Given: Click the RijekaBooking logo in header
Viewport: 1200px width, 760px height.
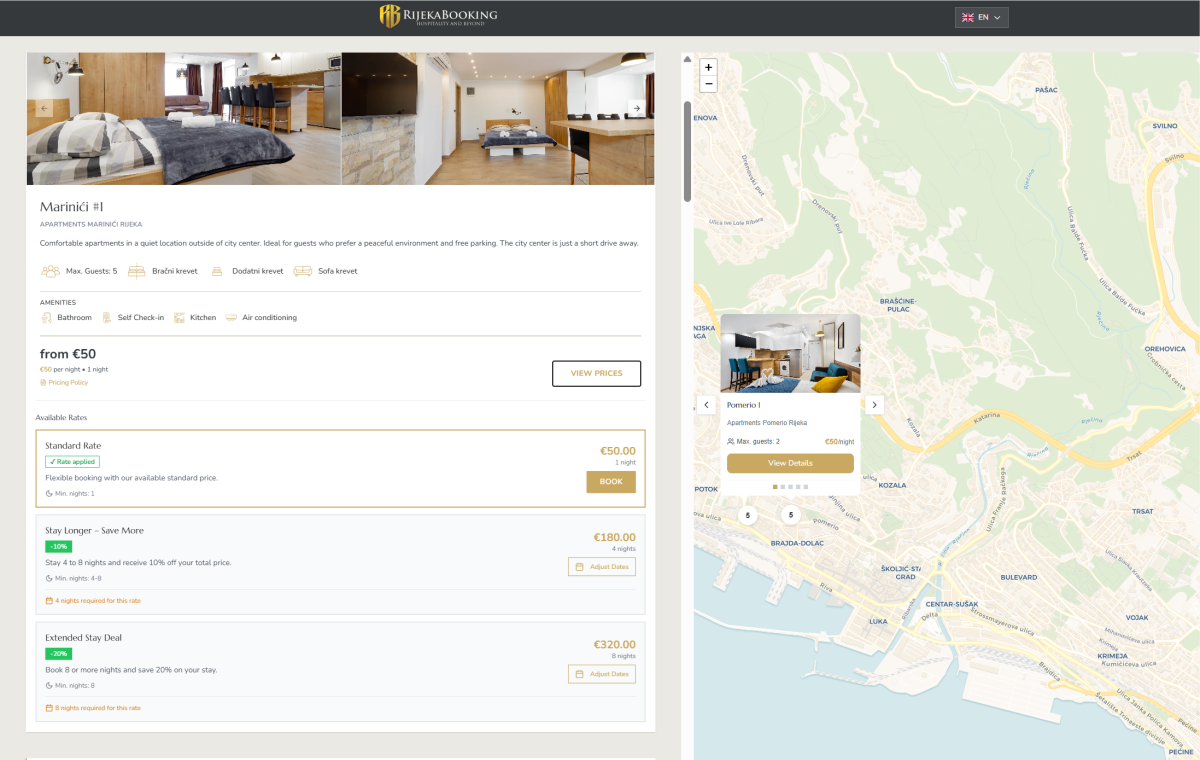Looking at the screenshot, I should click(x=438, y=16).
